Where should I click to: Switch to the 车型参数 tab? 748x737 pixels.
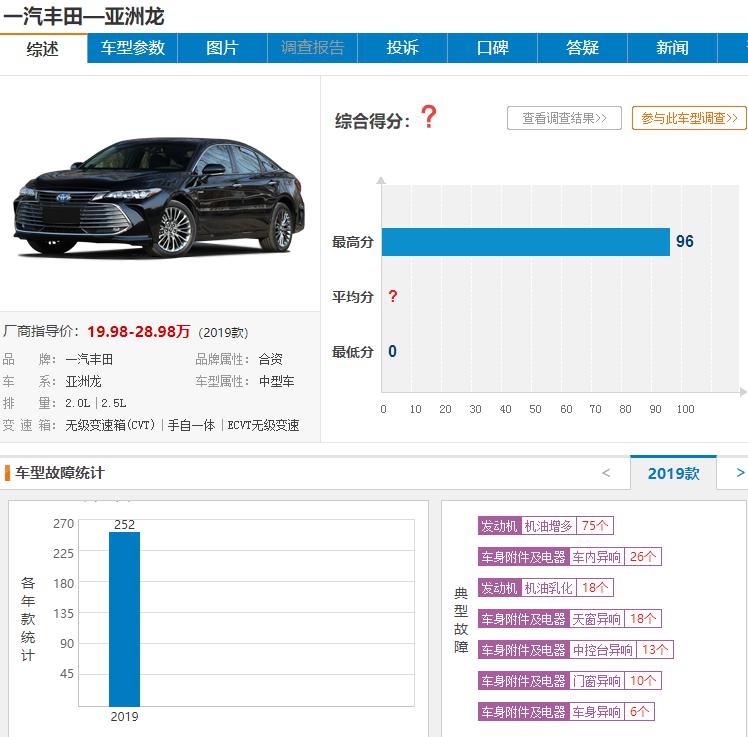[x=132, y=48]
